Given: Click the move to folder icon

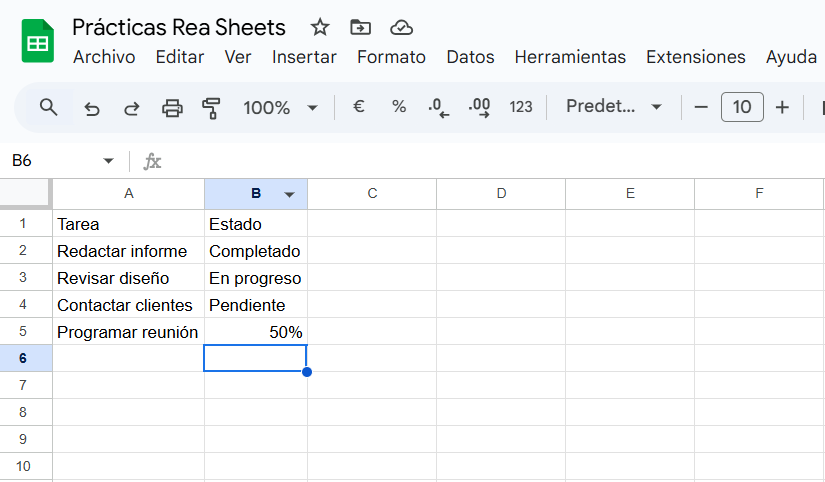Looking at the screenshot, I should 360,27.
